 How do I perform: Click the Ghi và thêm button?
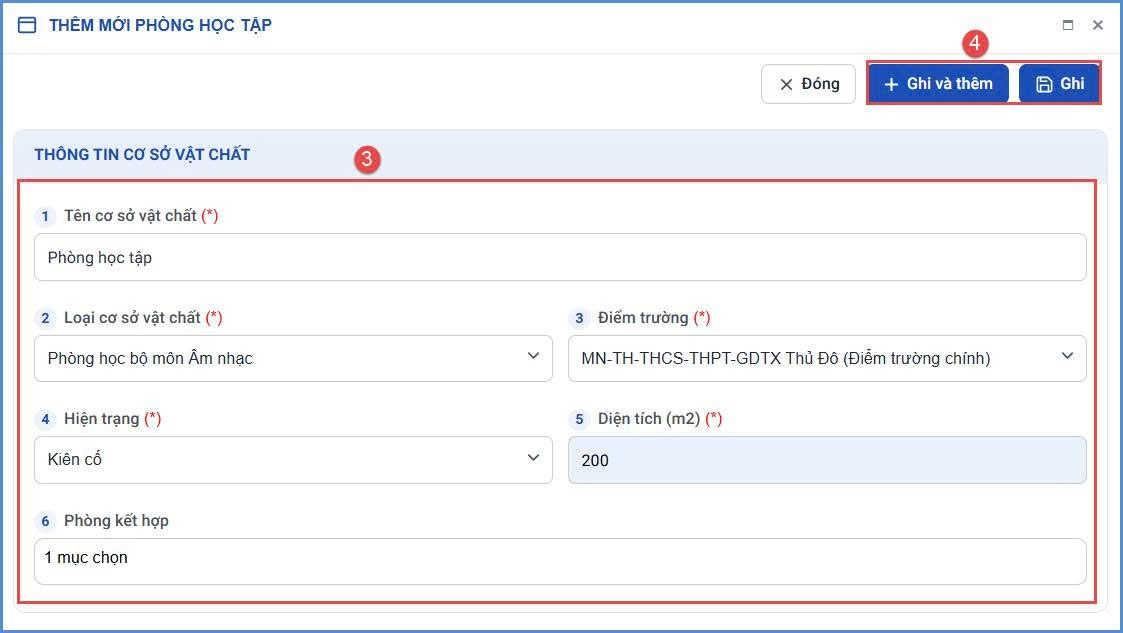(x=938, y=84)
